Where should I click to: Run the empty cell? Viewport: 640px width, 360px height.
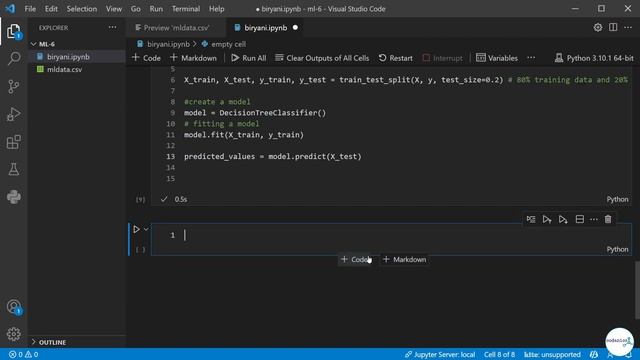[x=136, y=229]
